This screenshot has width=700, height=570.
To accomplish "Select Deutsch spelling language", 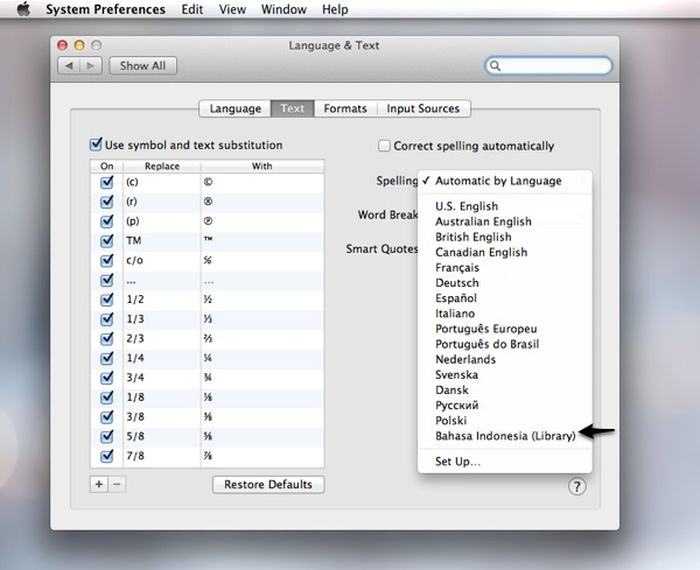I will click(x=505, y=283).
